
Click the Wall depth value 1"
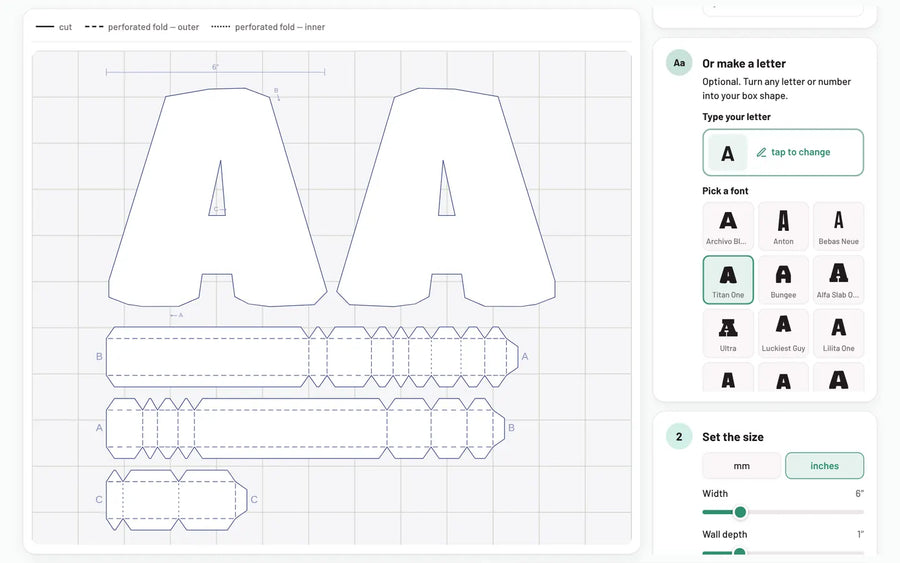point(860,534)
